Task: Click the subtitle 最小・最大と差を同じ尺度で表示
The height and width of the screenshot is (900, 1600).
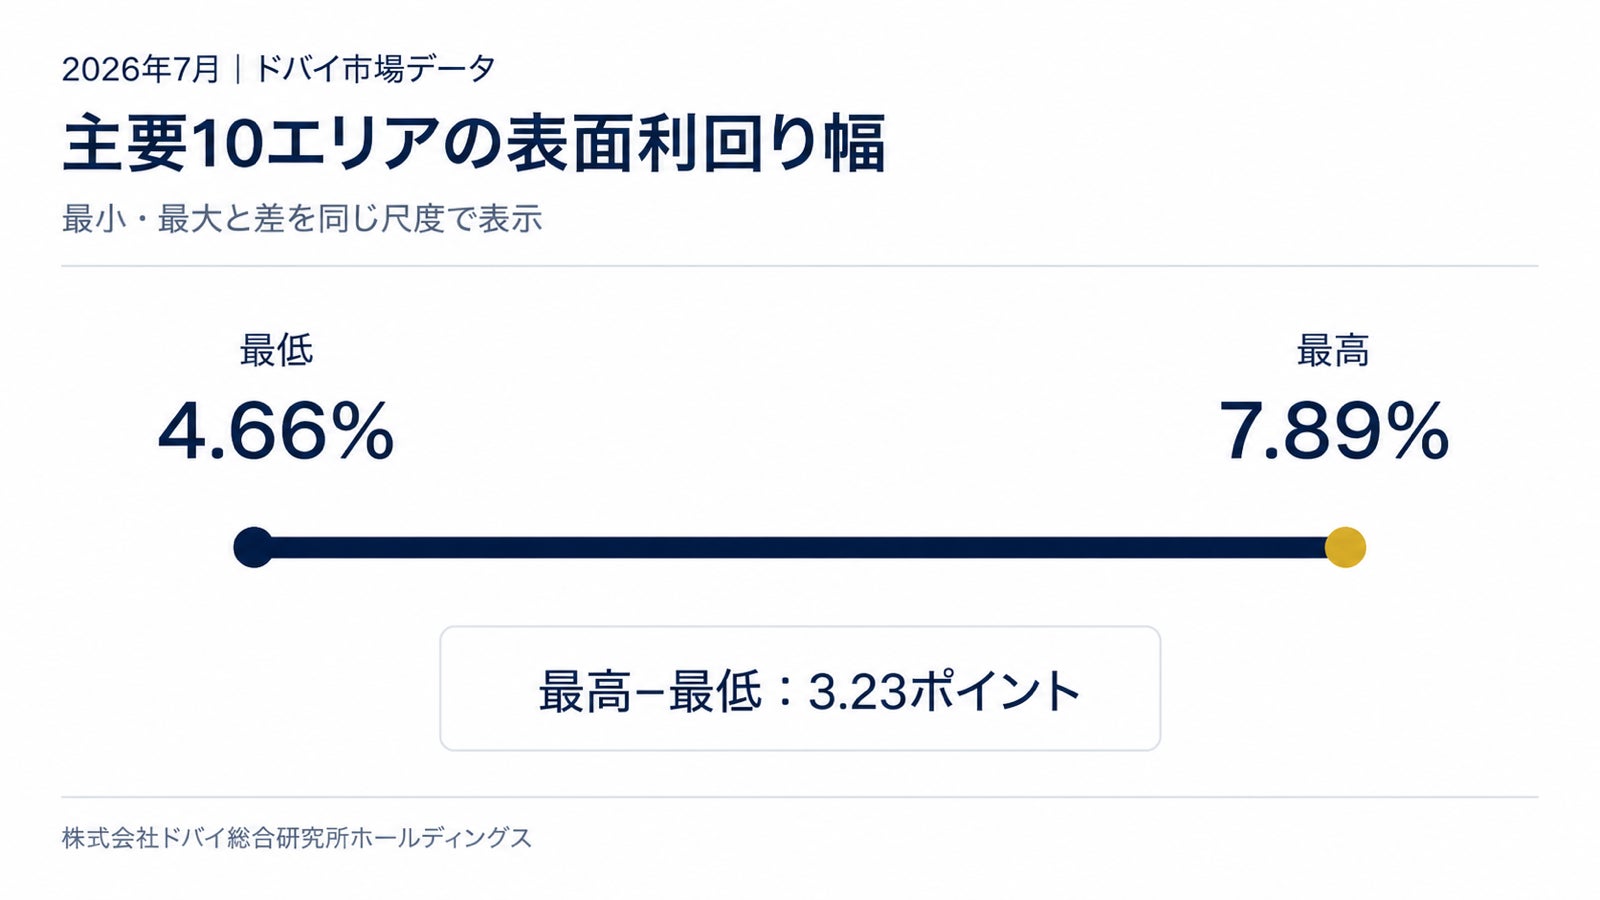Action: 302,218
